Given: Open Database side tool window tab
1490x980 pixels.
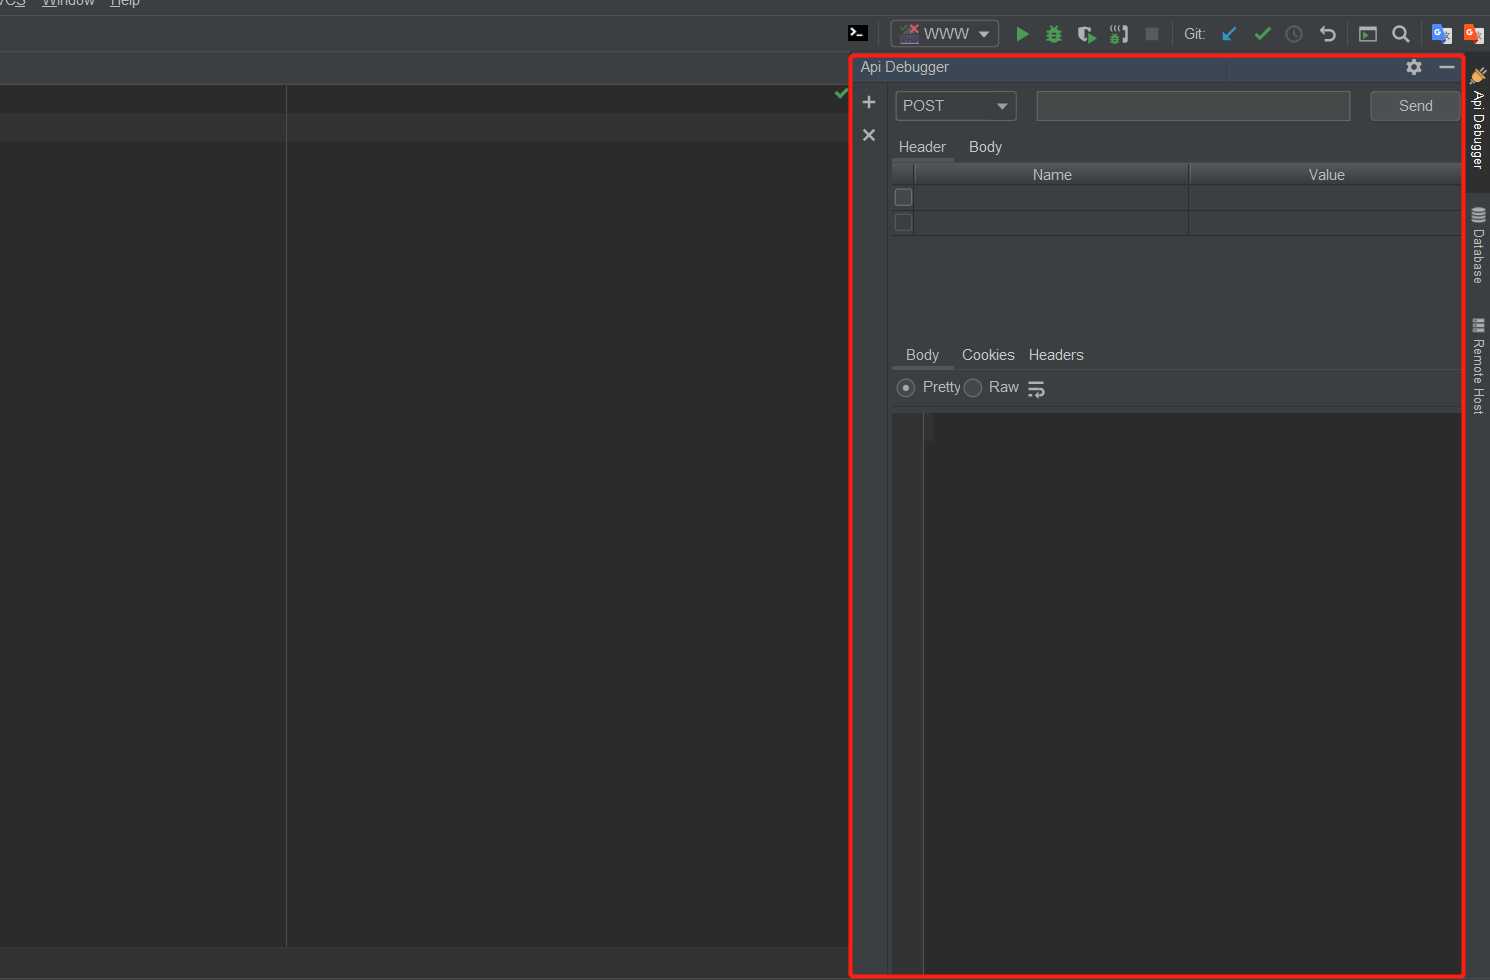Looking at the screenshot, I should [x=1478, y=246].
